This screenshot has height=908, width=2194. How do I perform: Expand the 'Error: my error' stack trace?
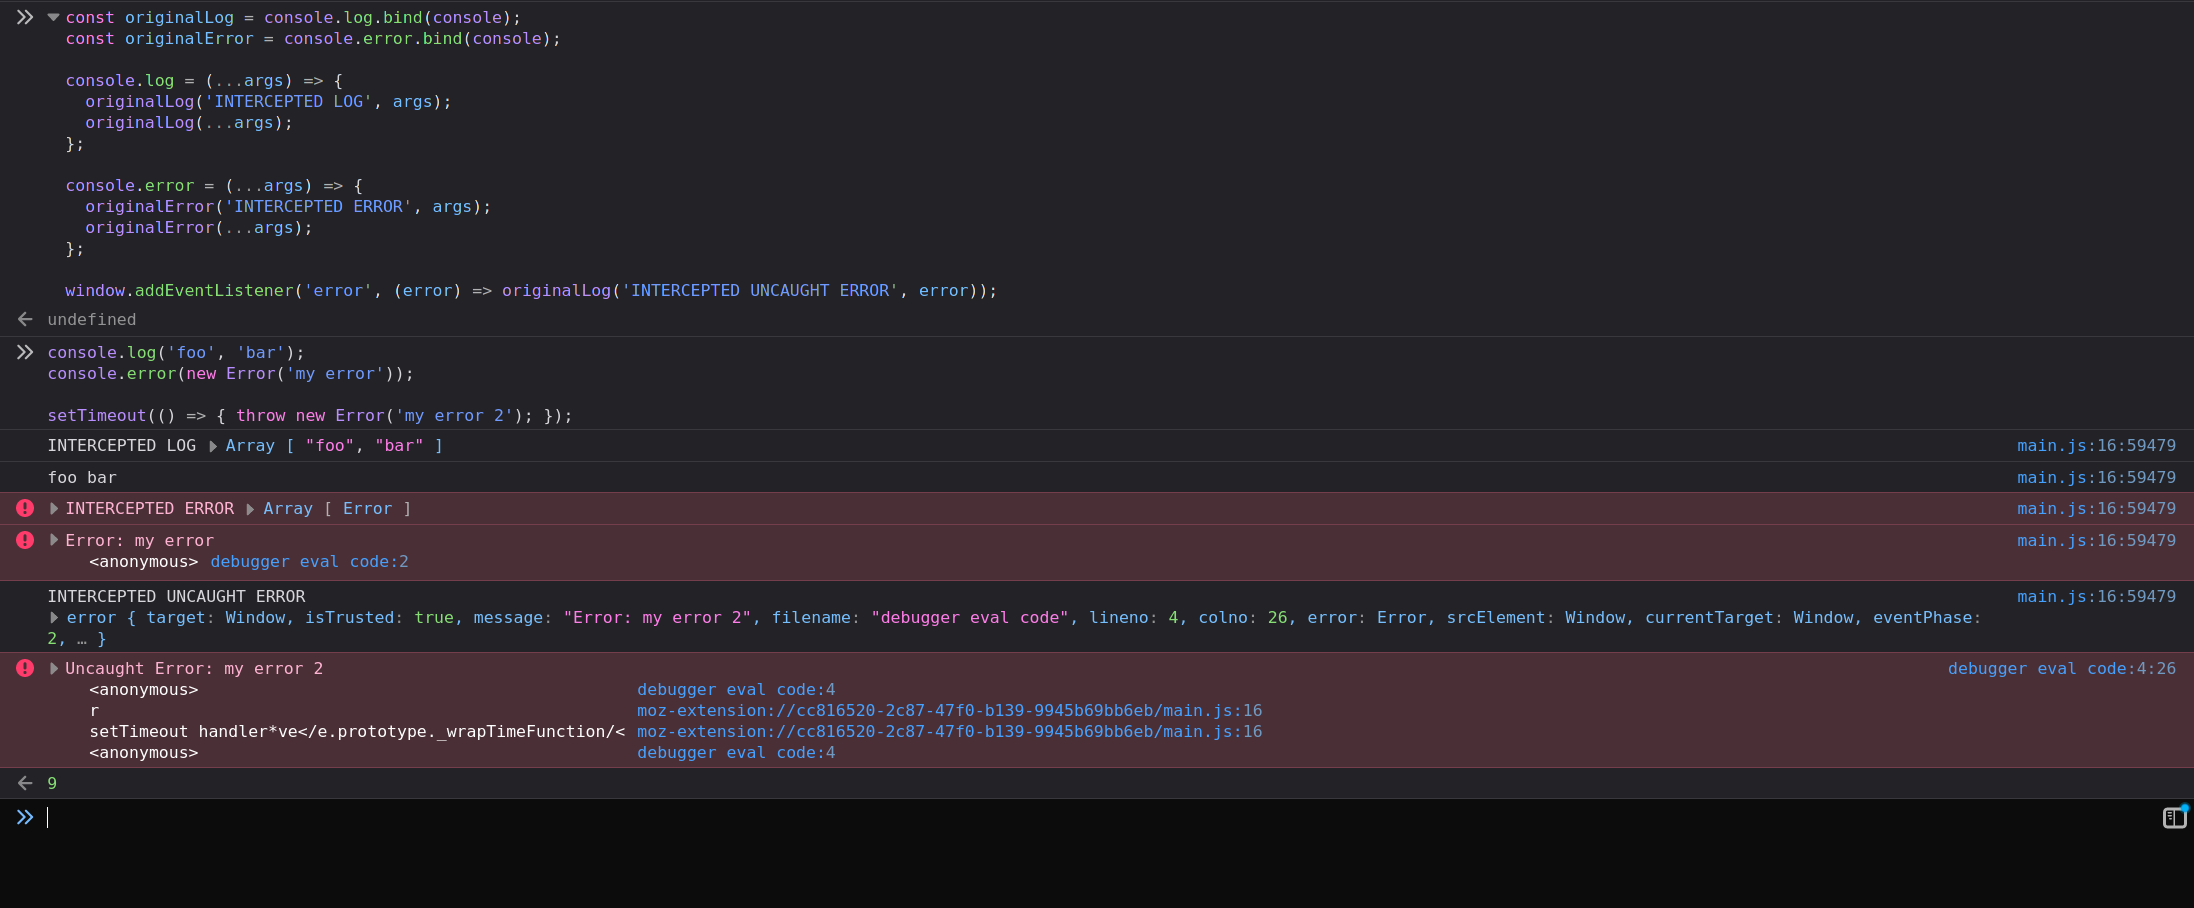[53, 540]
